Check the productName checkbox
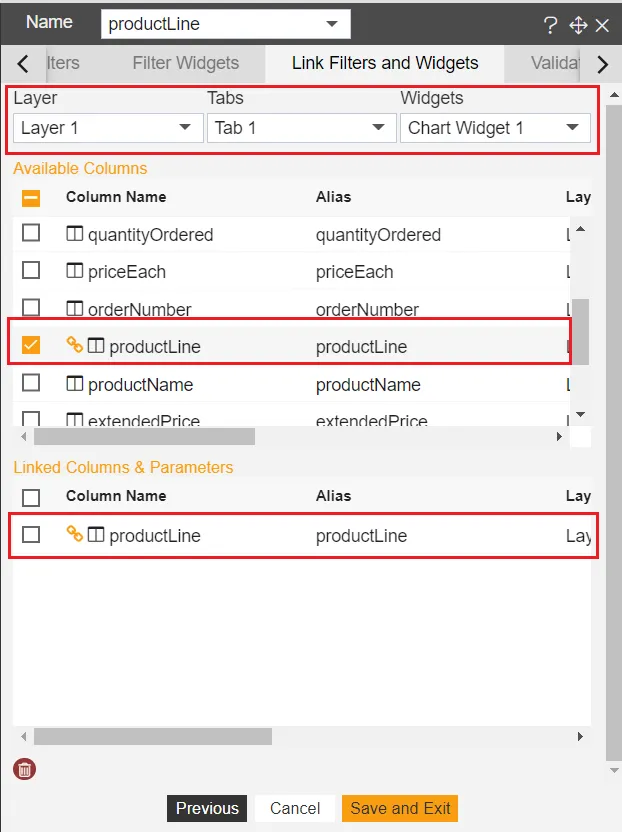Screen dimensions: 622x832 click(31, 383)
